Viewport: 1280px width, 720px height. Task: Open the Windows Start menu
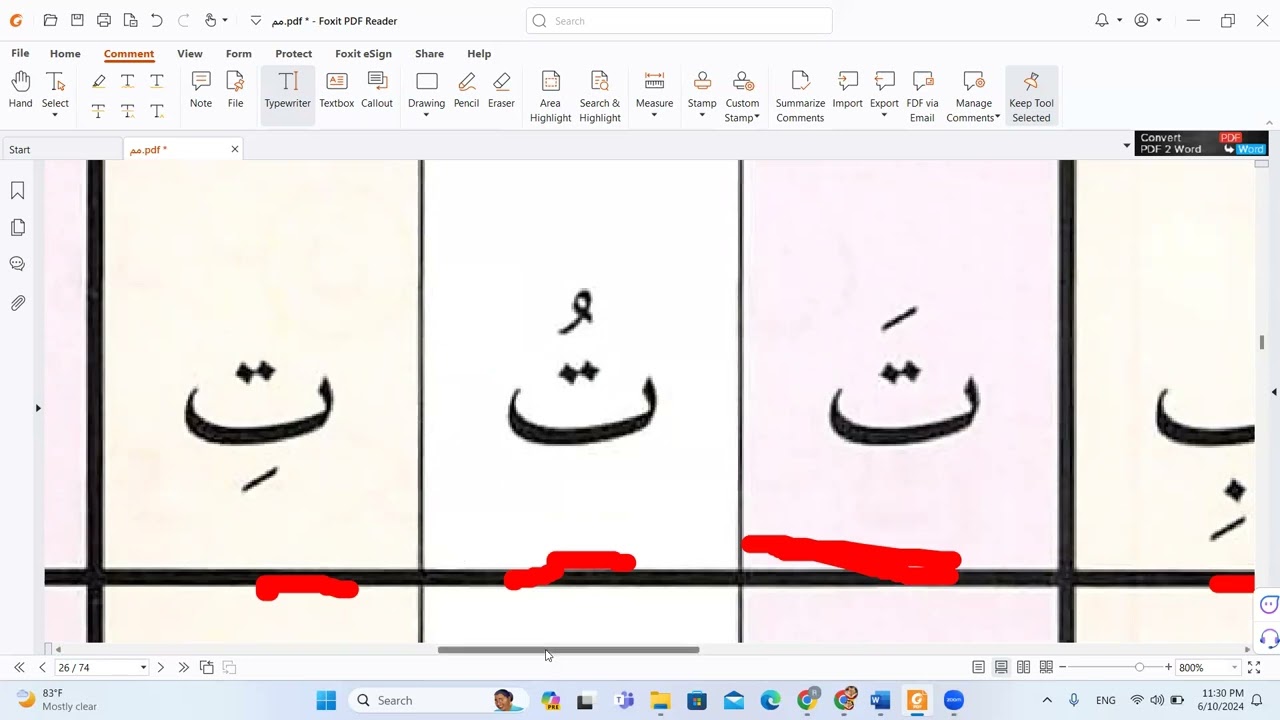[x=326, y=700]
